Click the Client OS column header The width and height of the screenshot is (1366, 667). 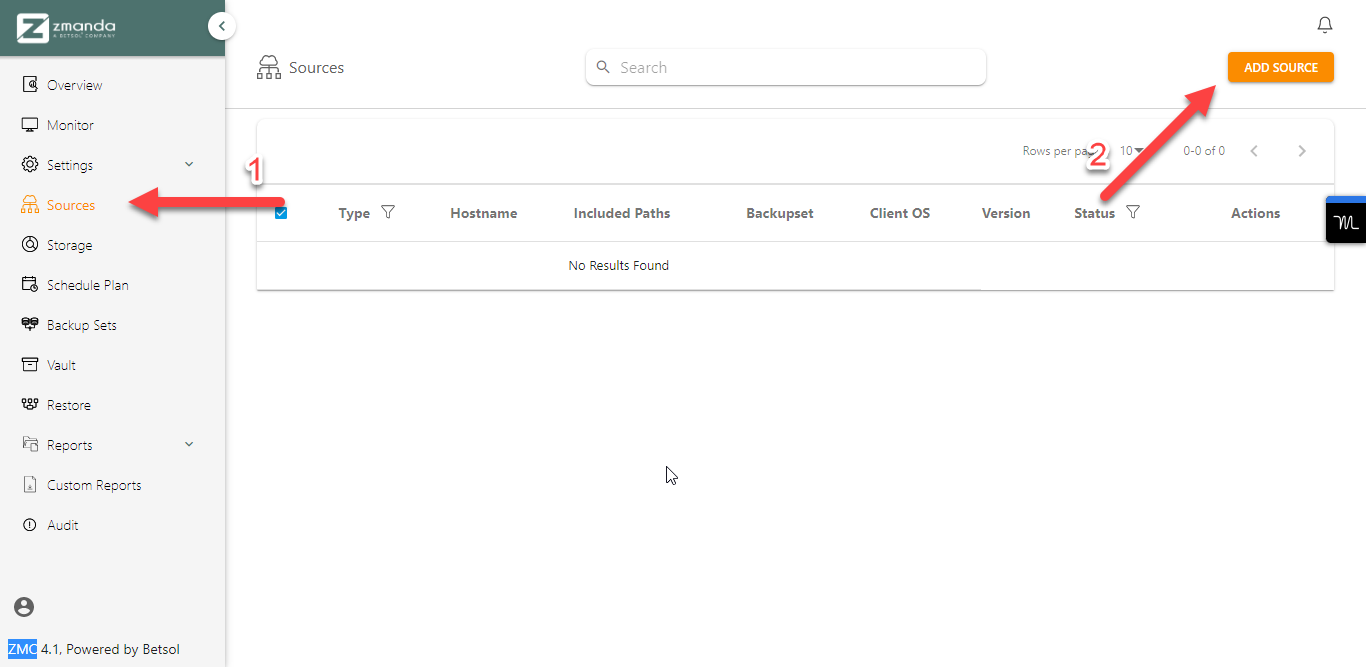(x=900, y=213)
